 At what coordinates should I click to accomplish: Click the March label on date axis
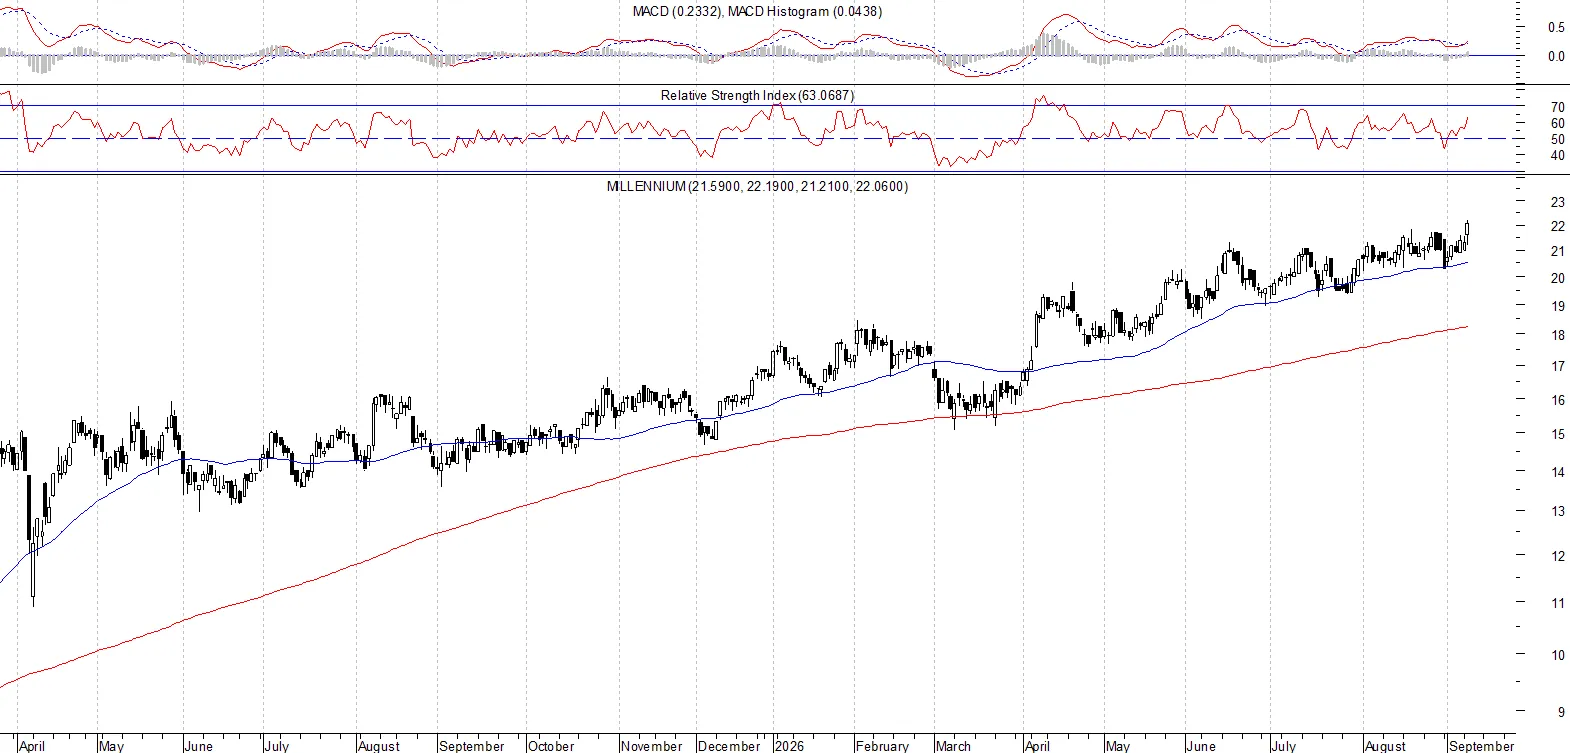[x=953, y=746]
